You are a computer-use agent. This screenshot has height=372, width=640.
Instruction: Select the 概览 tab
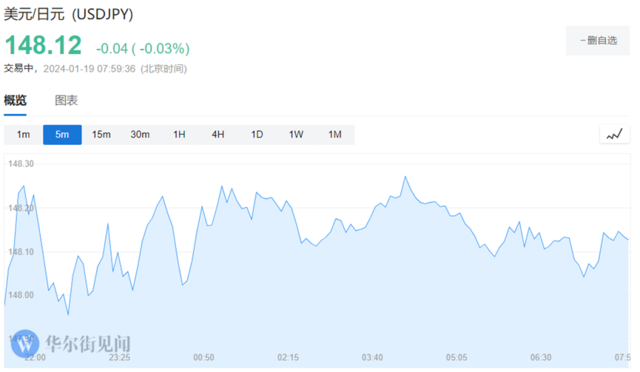pyautogui.click(x=16, y=100)
